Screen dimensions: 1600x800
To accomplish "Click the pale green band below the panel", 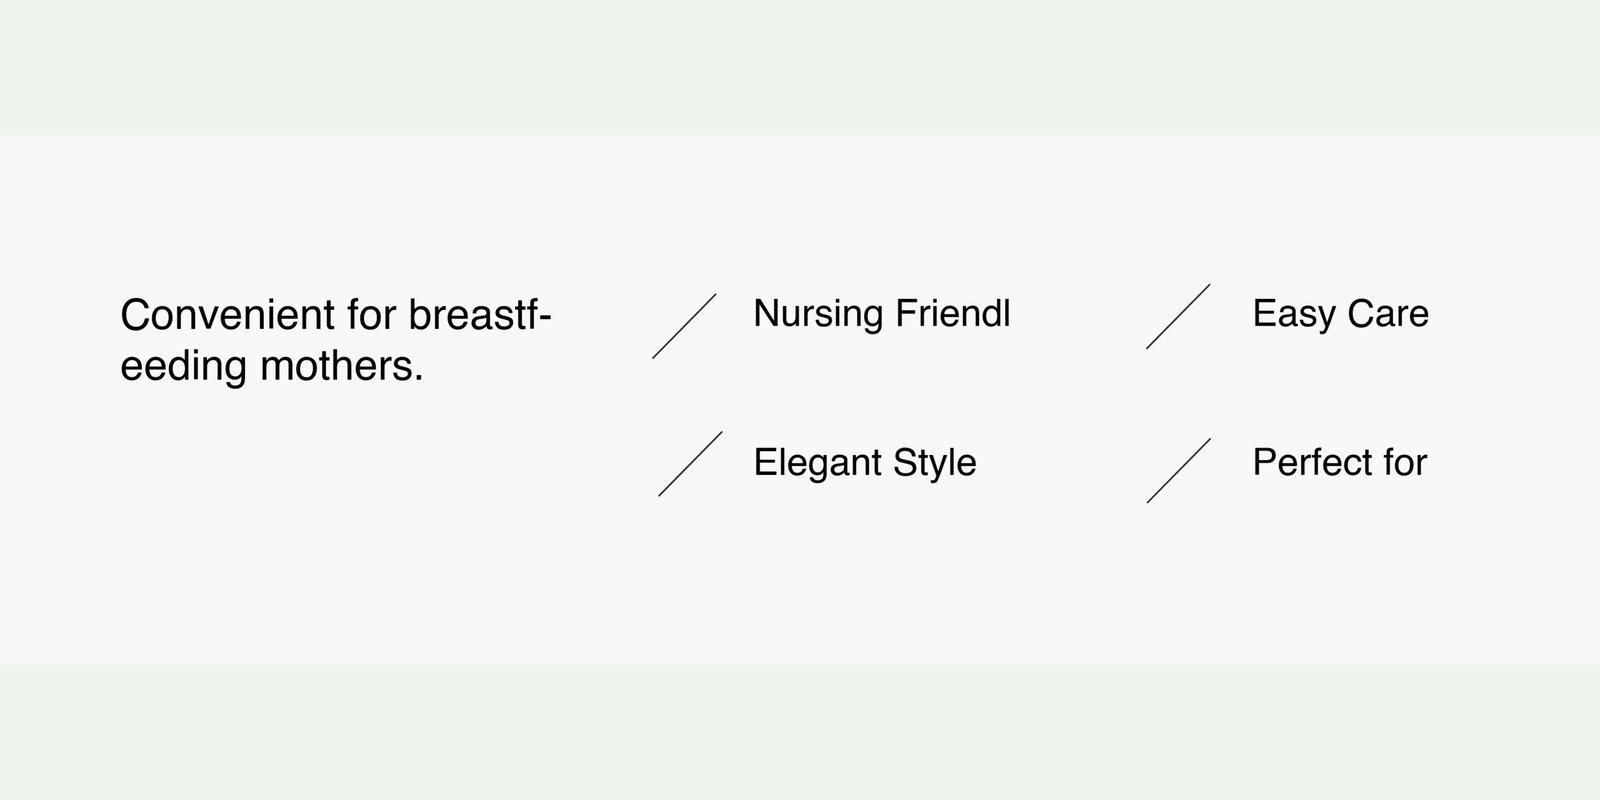I will (800, 732).
